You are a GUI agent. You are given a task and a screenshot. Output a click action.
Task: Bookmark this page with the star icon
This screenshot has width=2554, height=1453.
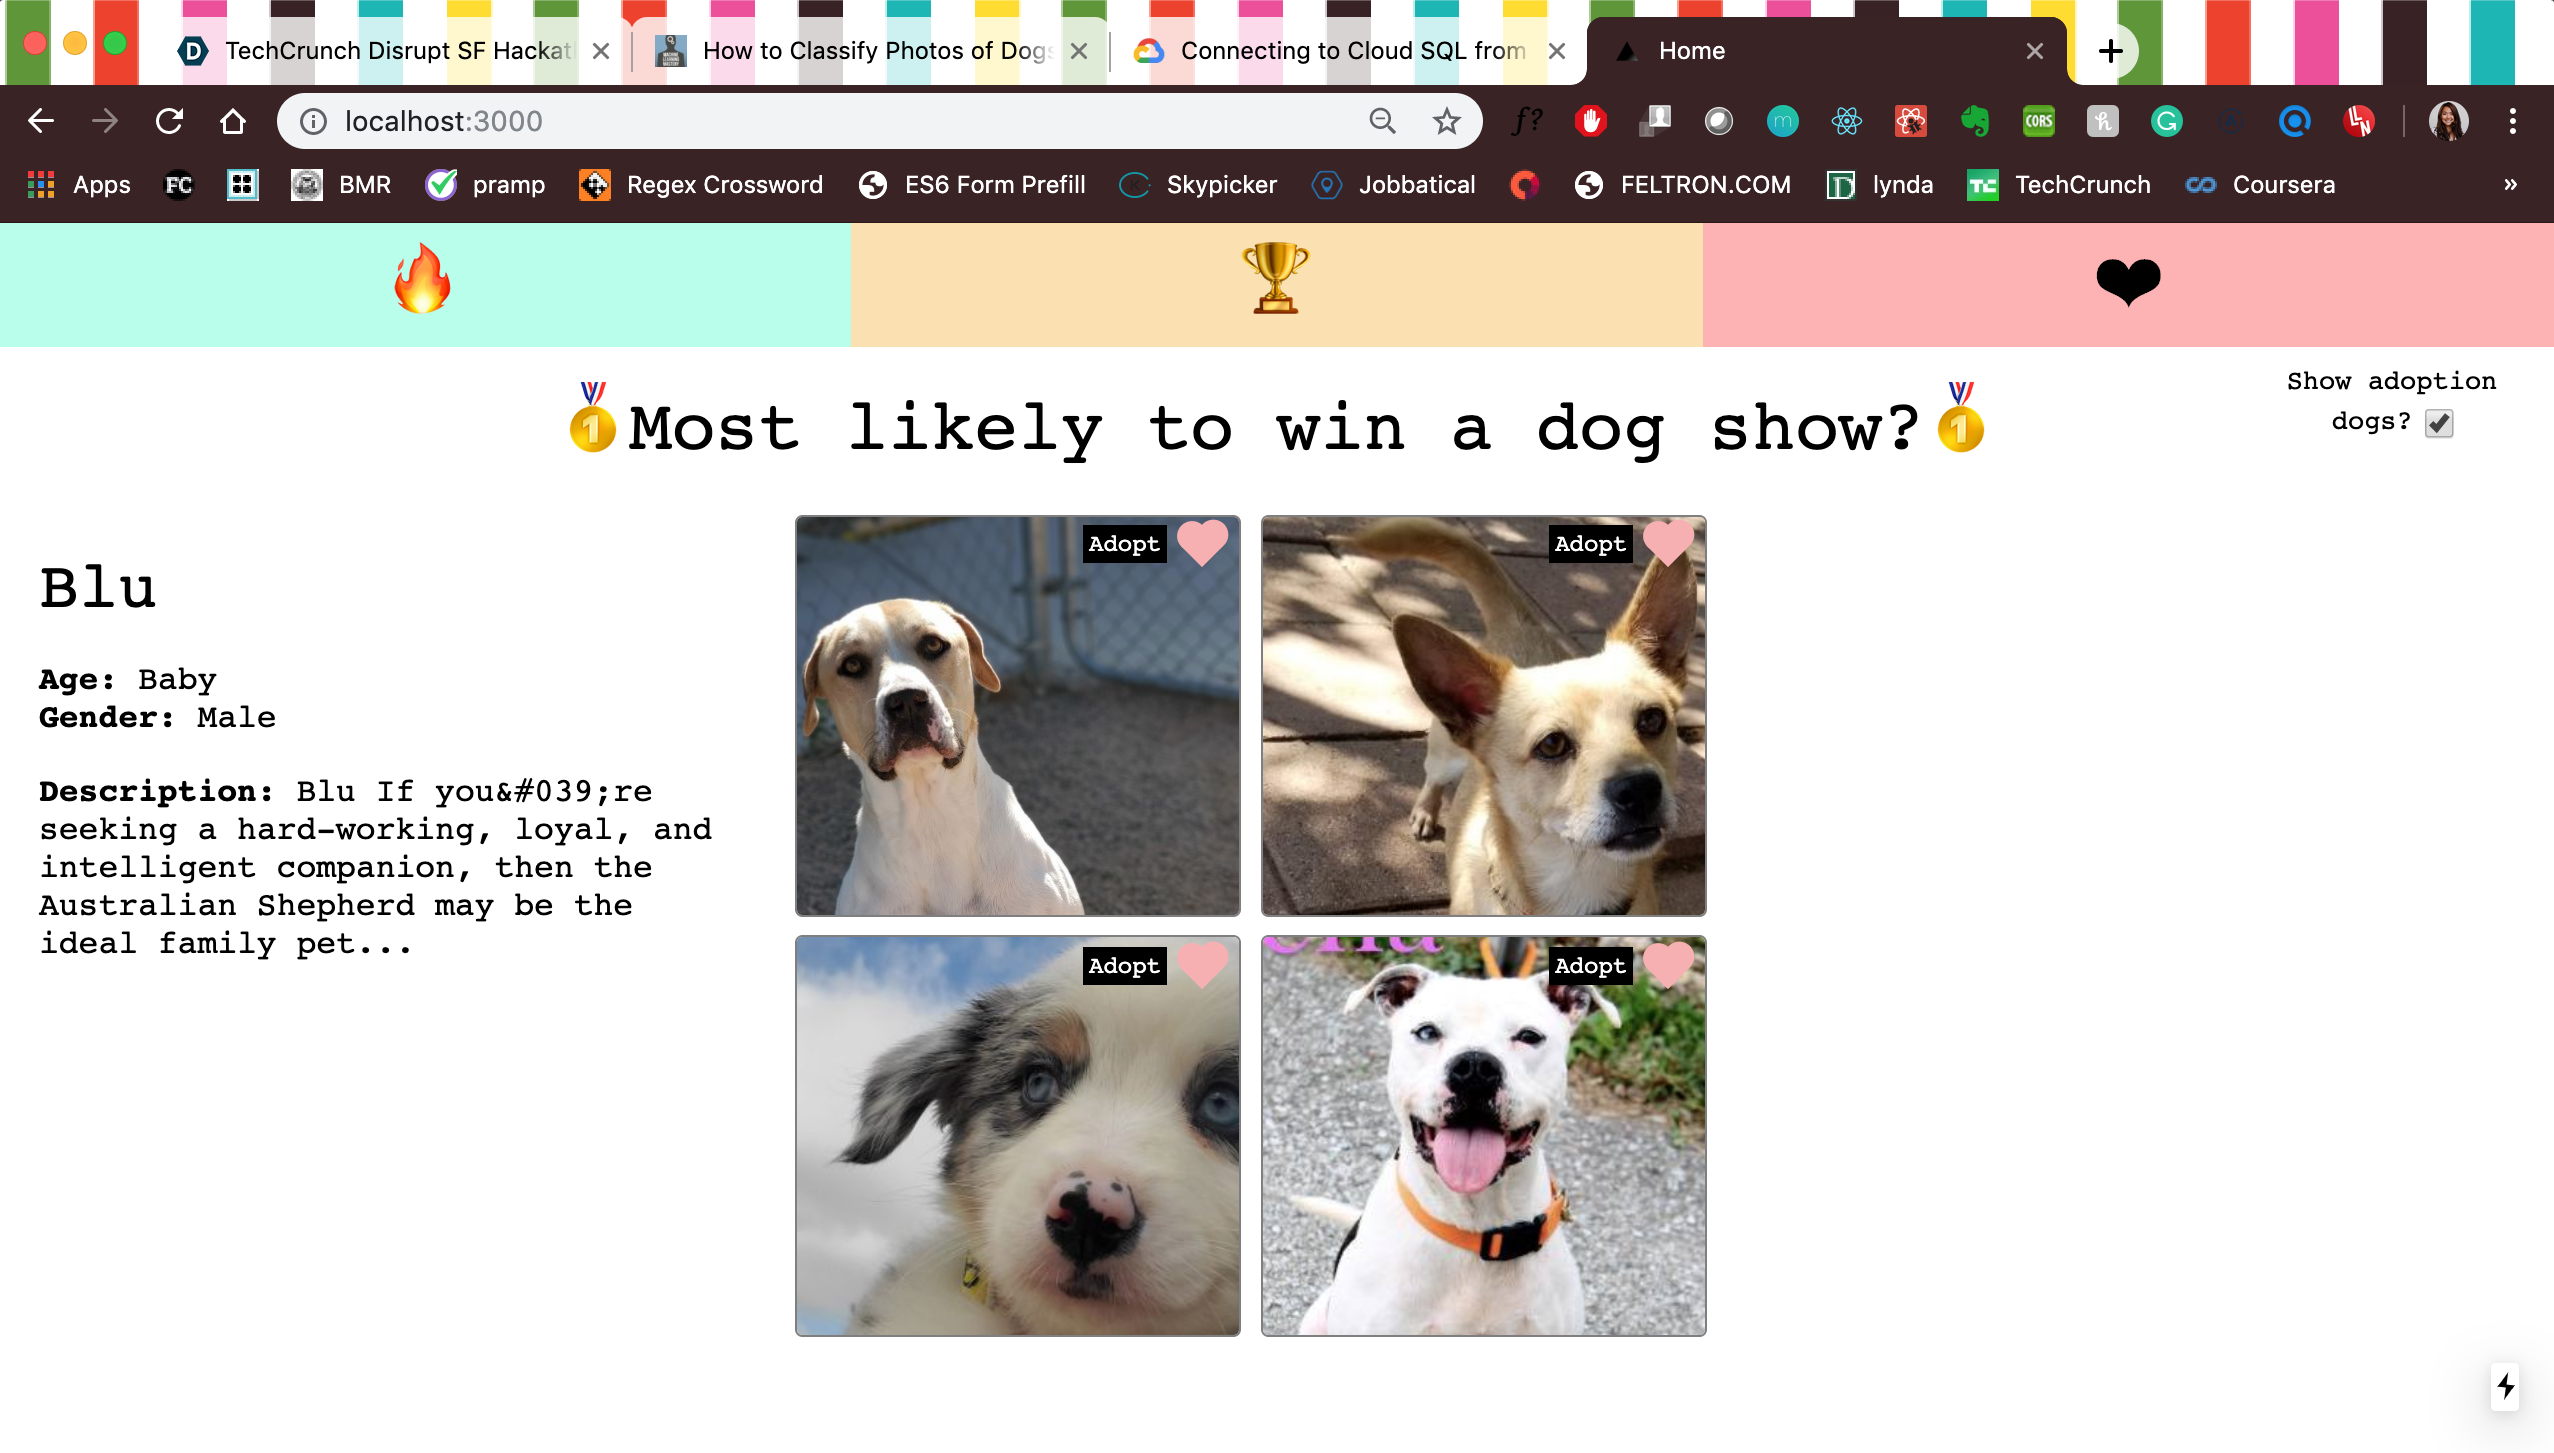click(1446, 122)
